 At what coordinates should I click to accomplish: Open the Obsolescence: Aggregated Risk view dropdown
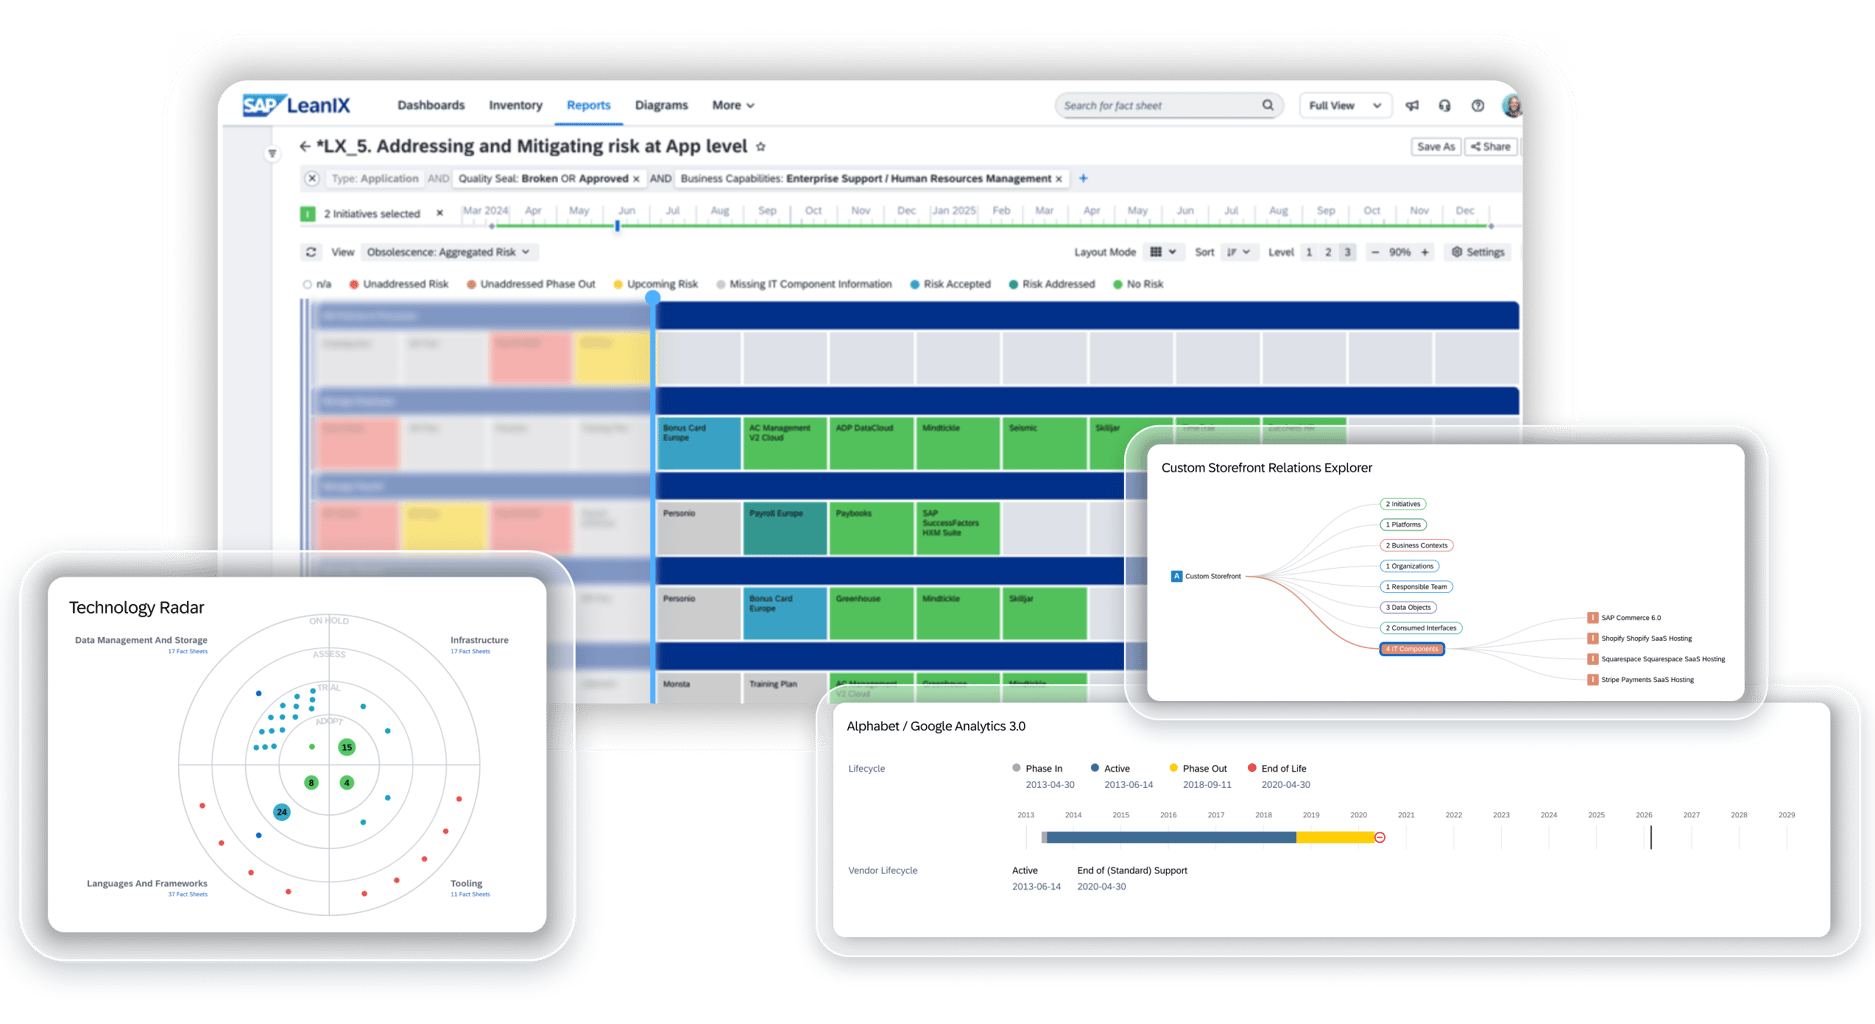click(x=448, y=252)
